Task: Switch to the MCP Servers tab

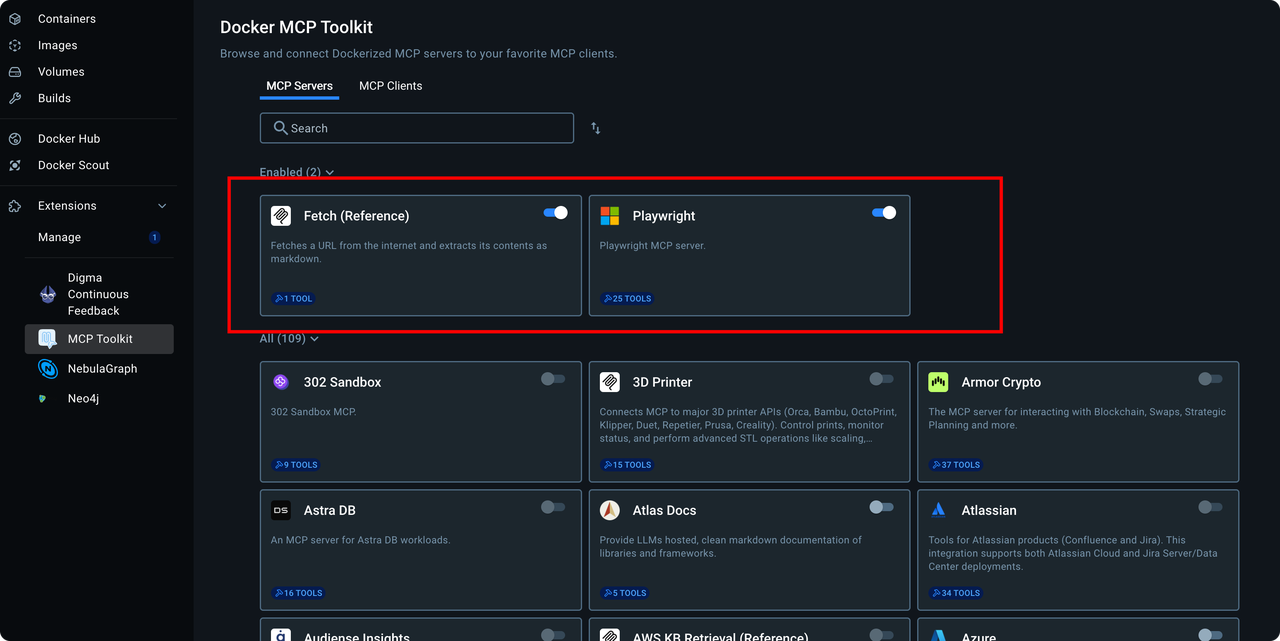Action: [x=300, y=86]
